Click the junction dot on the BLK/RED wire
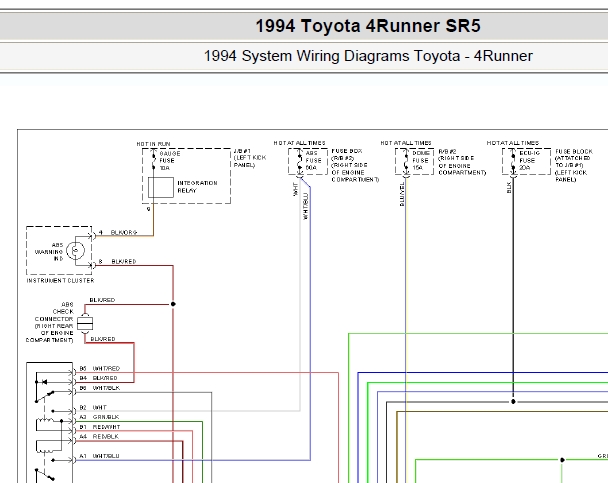 point(173,304)
